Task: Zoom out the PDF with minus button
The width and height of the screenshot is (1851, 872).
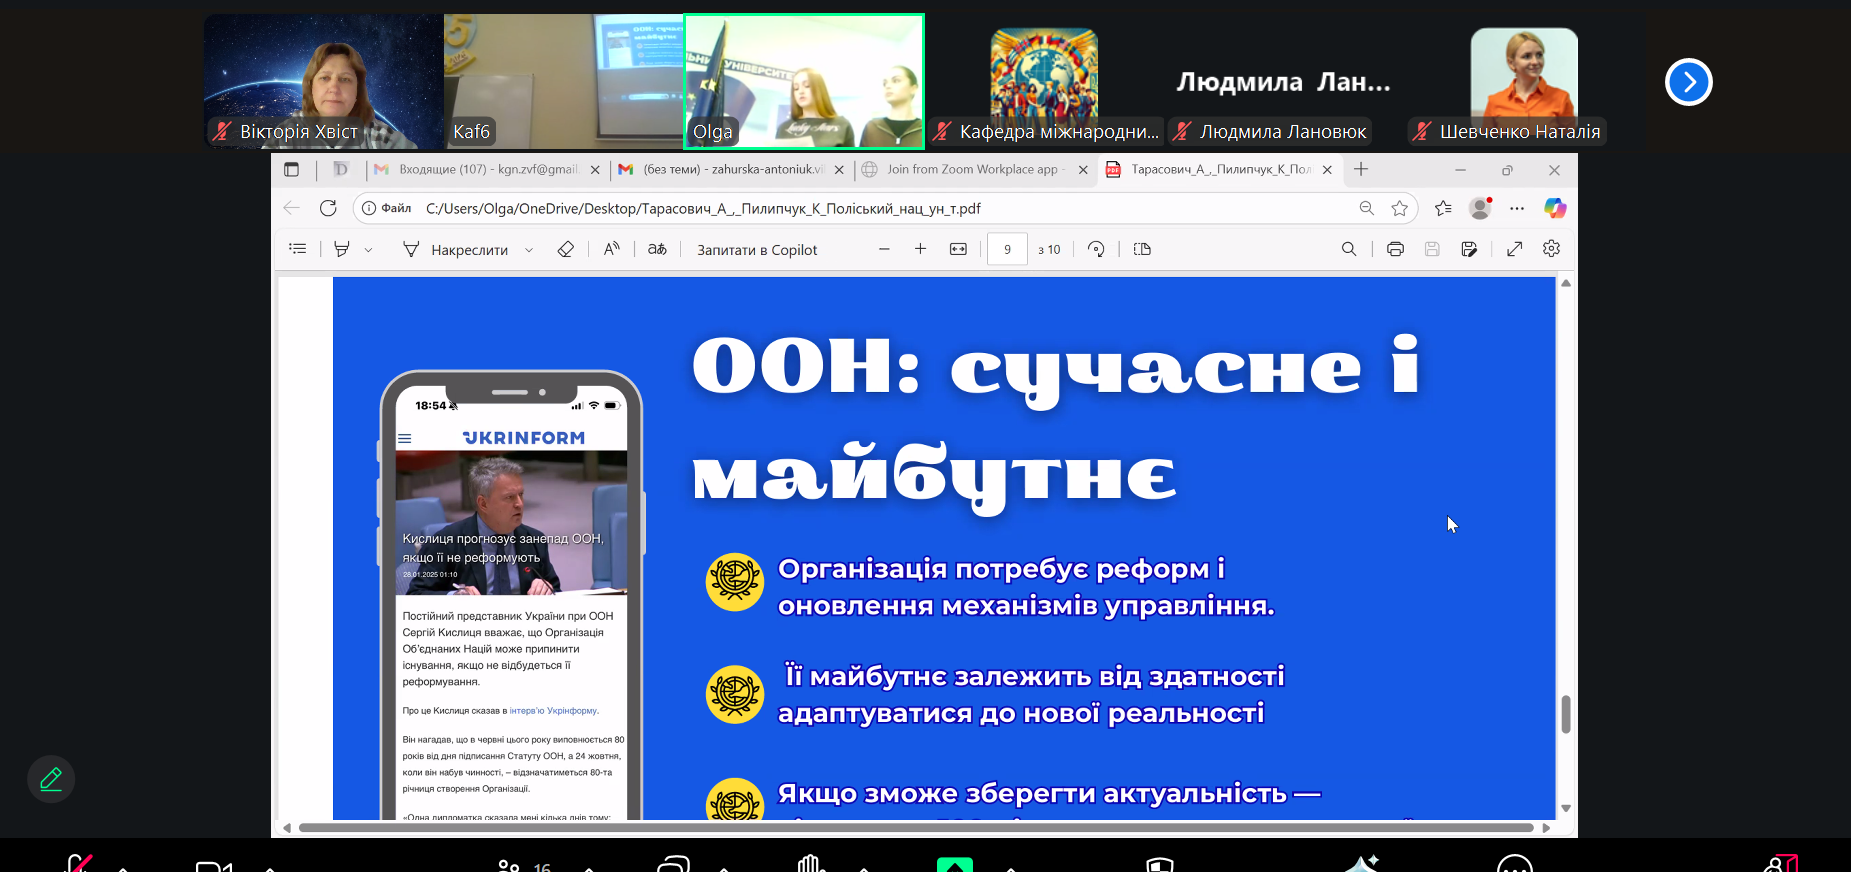Action: pyautogui.click(x=884, y=249)
